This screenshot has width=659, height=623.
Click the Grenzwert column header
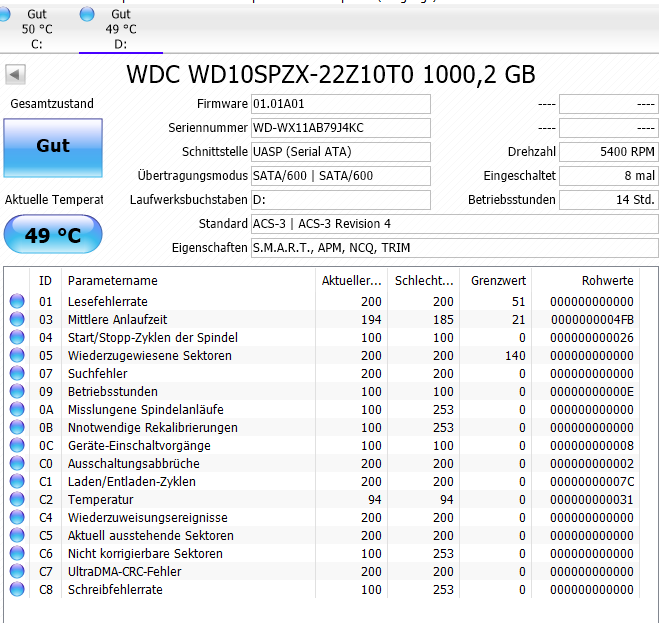[x=496, y=280]
